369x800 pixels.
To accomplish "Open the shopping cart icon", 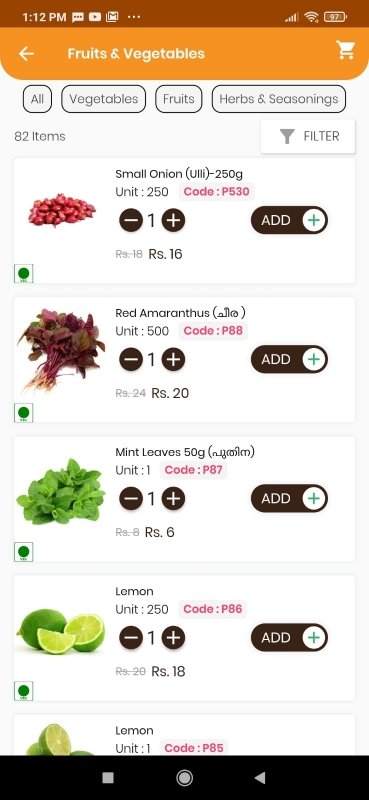I will click(346, 50).
